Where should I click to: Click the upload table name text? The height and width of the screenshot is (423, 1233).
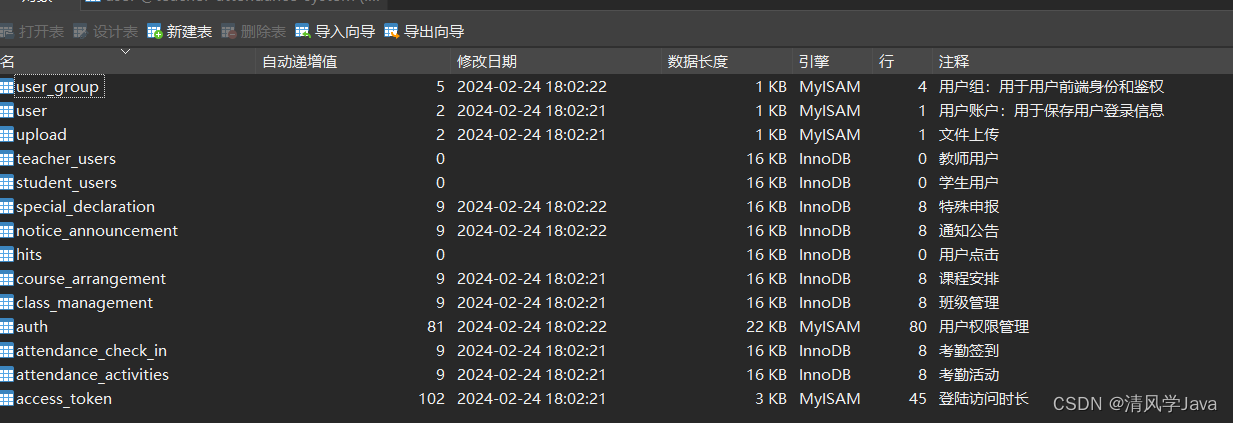coord(41,135)
